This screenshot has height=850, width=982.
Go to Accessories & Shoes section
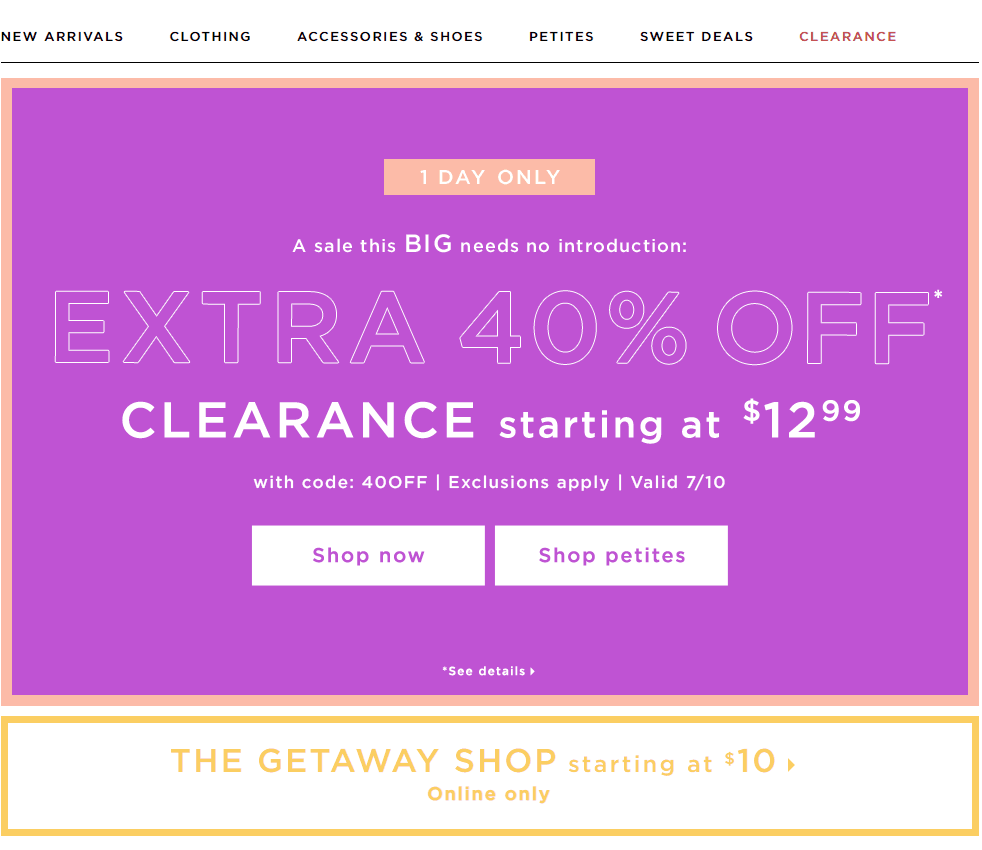(390, 36)
